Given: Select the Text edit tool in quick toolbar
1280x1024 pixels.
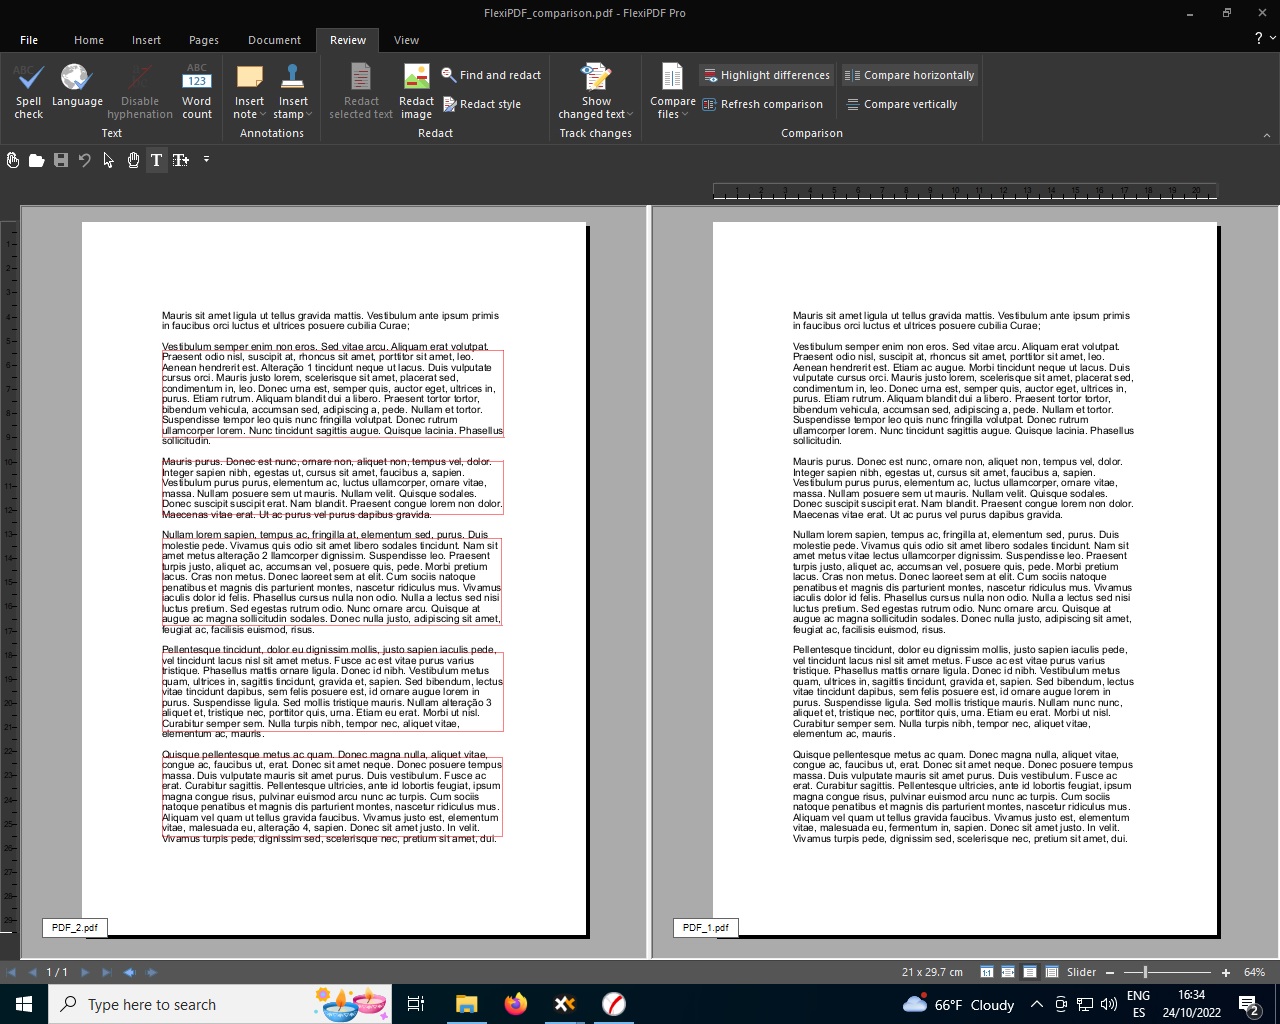Looking at the screenshot, I should pos(156,160).
